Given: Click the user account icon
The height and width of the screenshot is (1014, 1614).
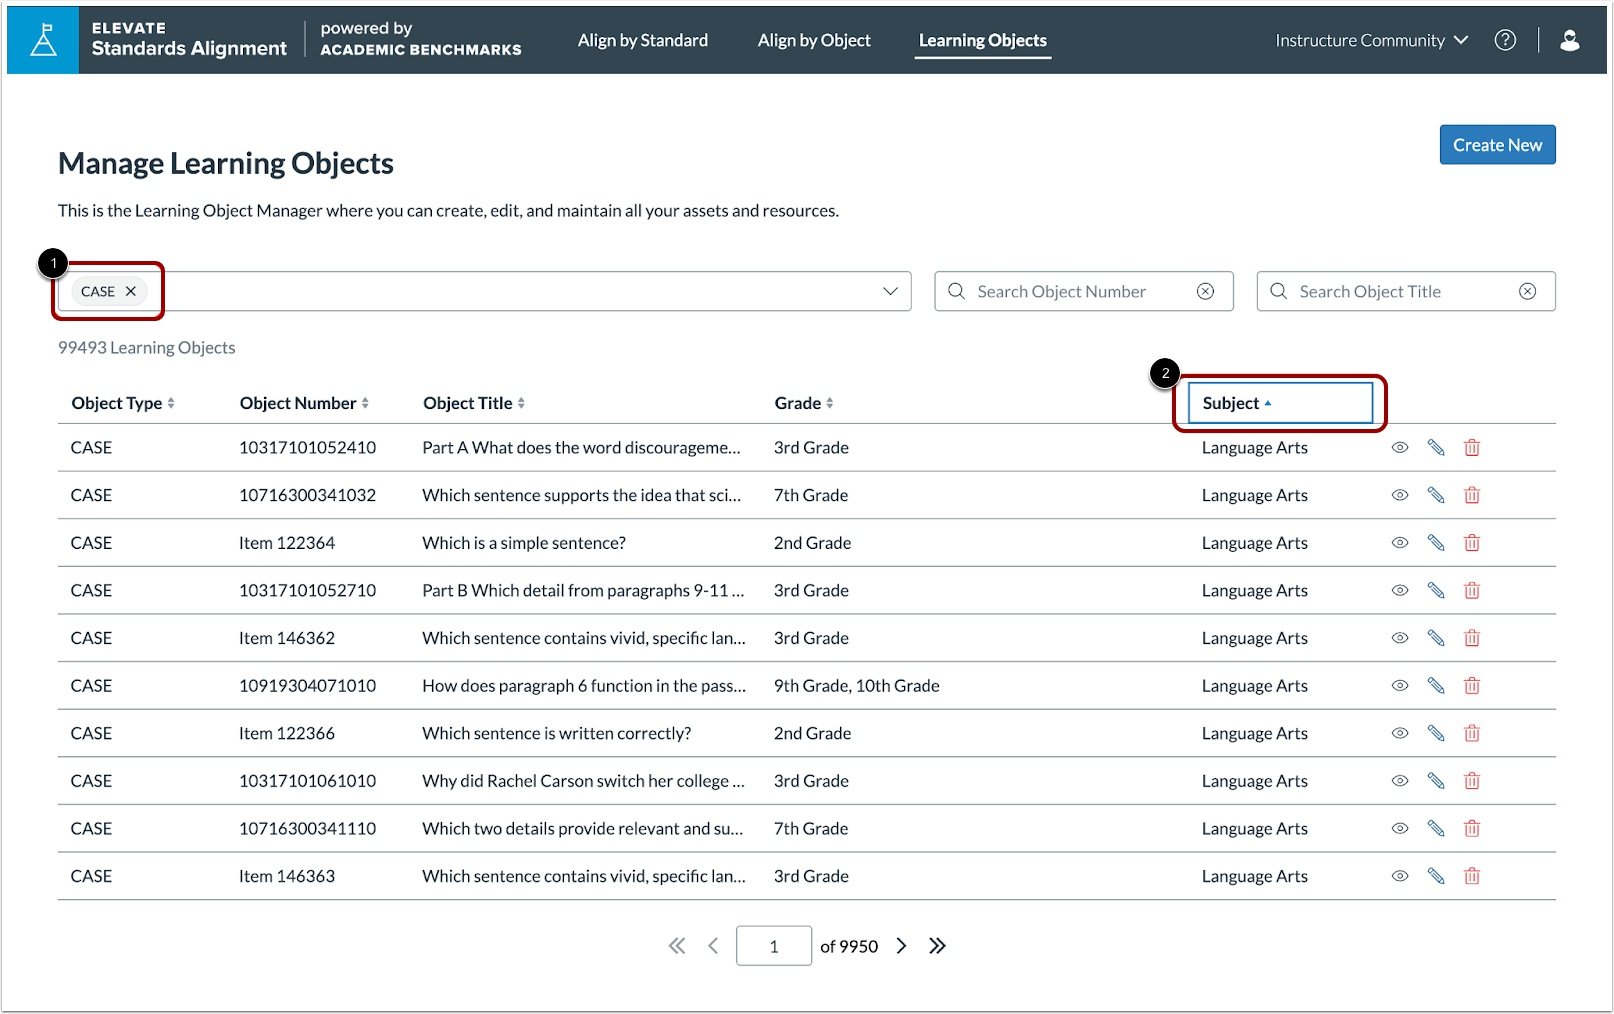Looking at the screenshot, I should [x=1569, y=40].
